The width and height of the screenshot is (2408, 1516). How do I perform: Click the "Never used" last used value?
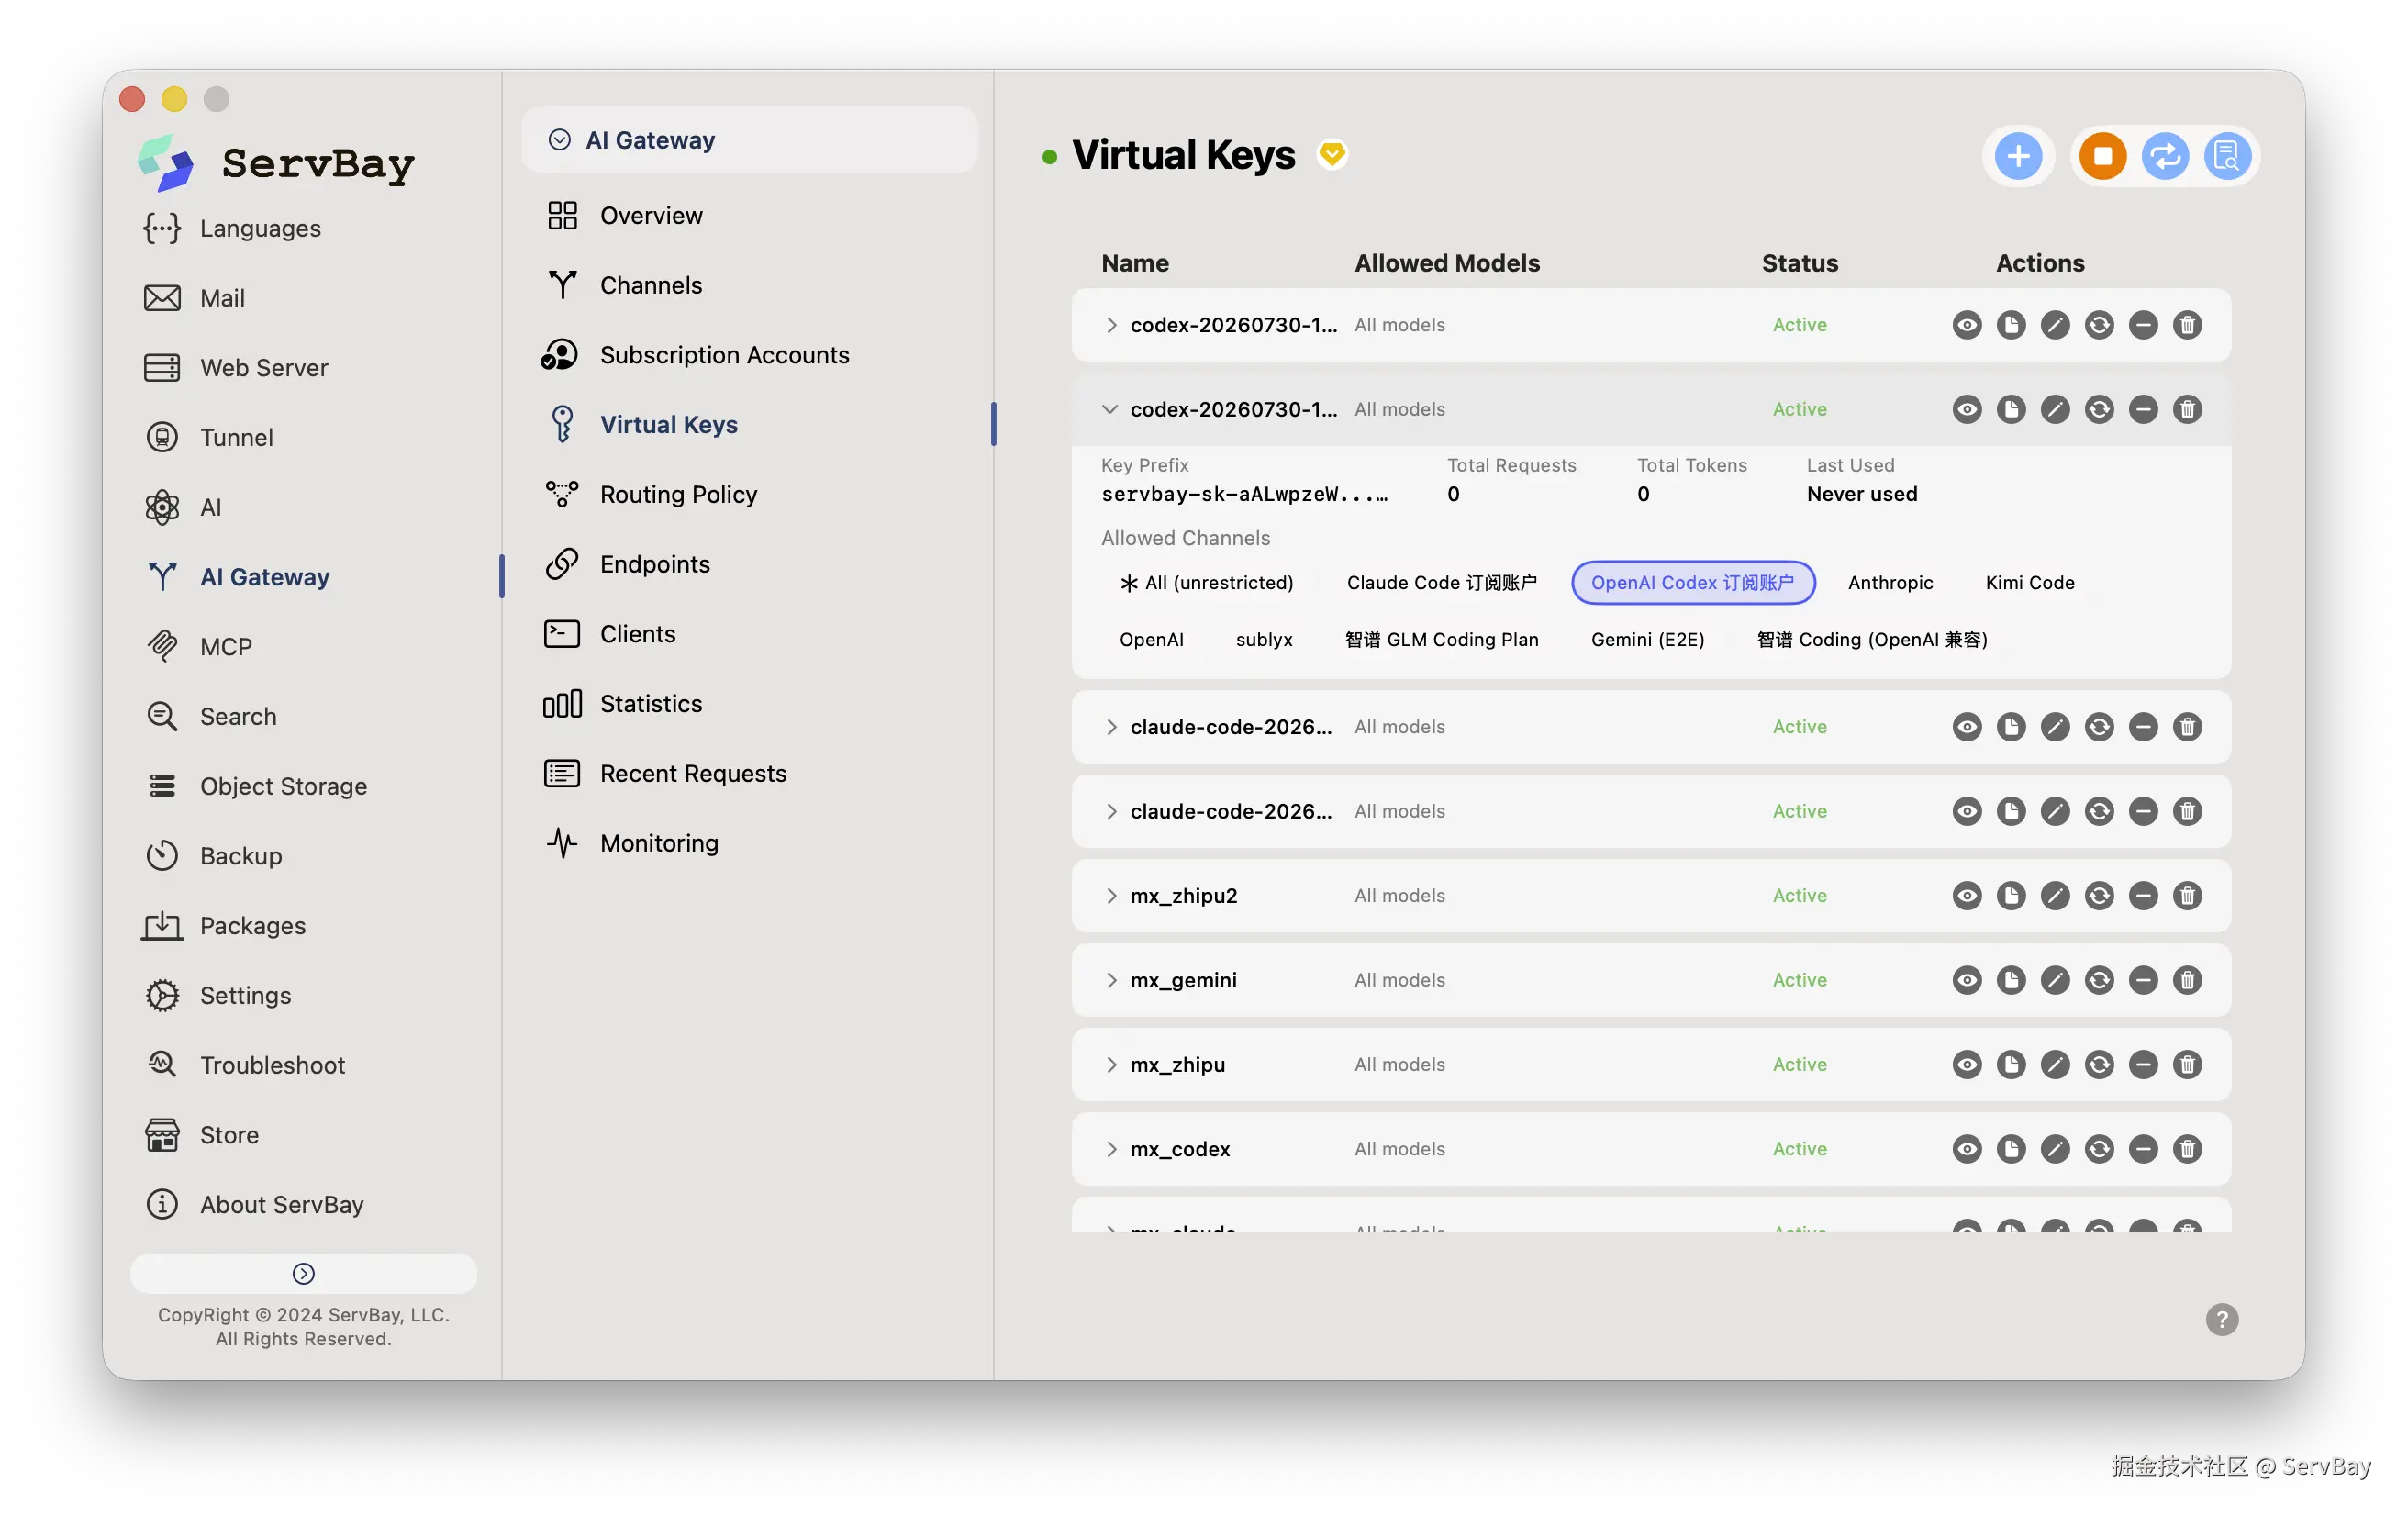[x=1861, y=494]
